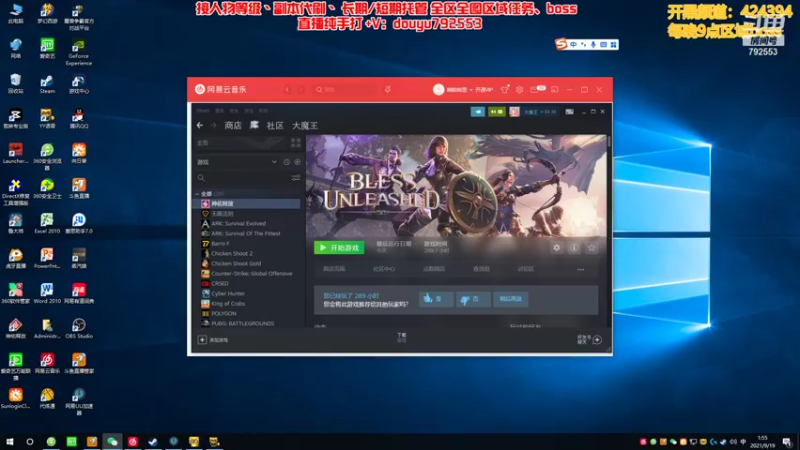Image resolution: width=800 pixels, height=450 pixels.
Task: Open friends and chat plus icon in Steam
Action: (597, 340)
